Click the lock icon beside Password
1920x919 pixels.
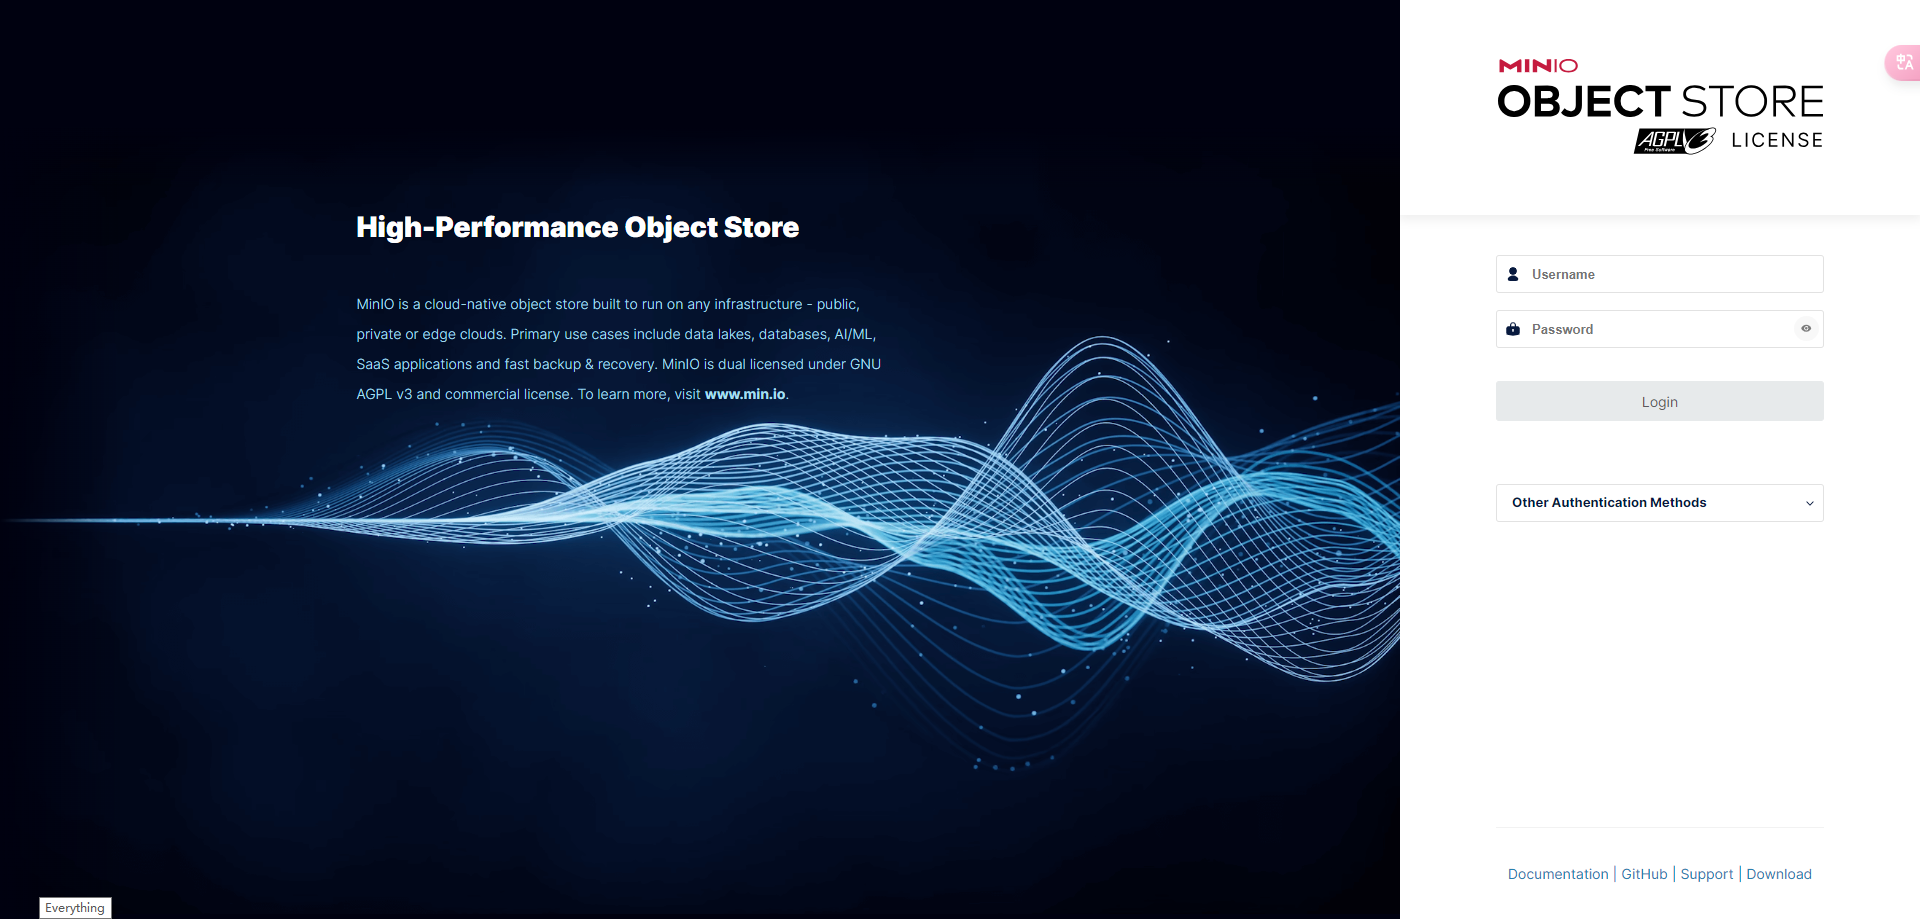[x=1513, y=329]
